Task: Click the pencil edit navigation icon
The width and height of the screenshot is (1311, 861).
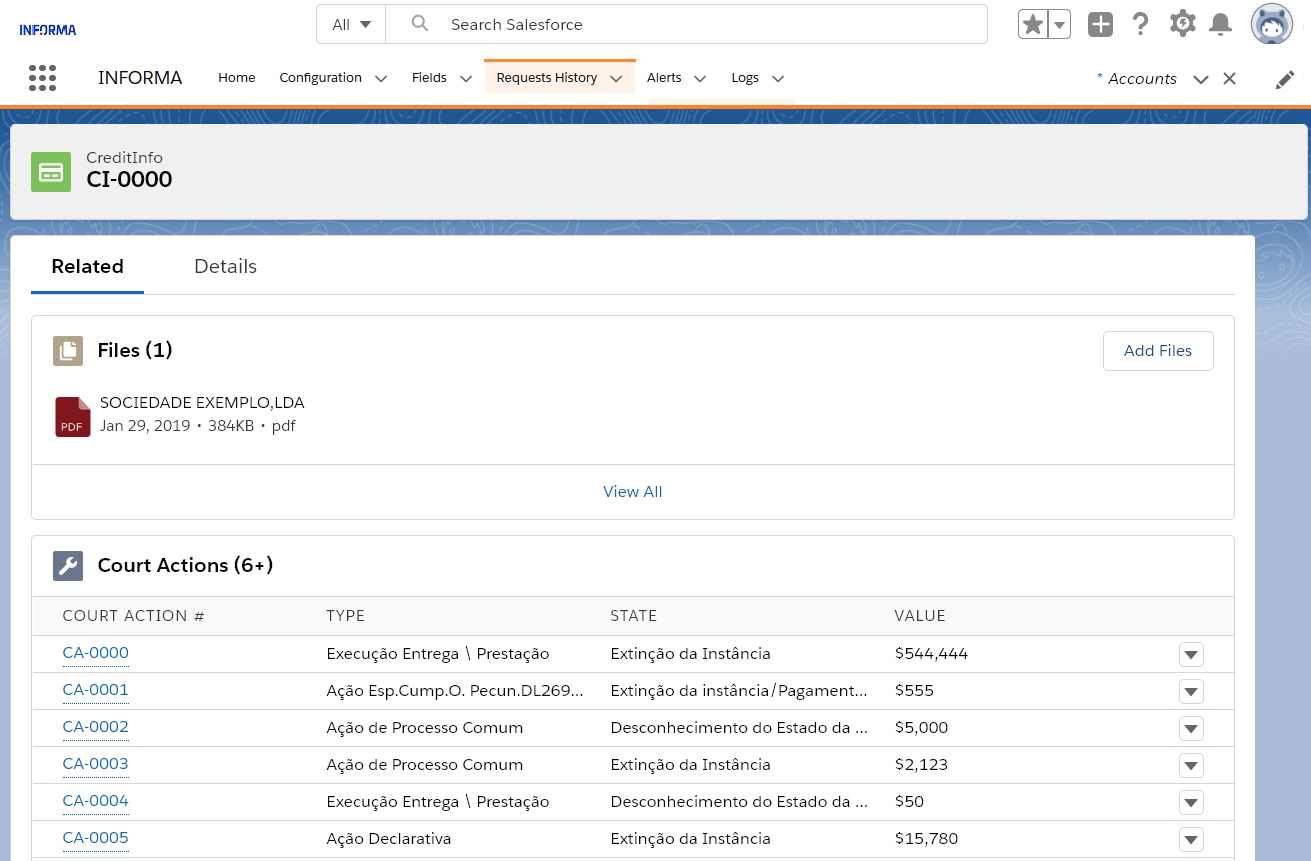Action: [x=1285, y=80]
